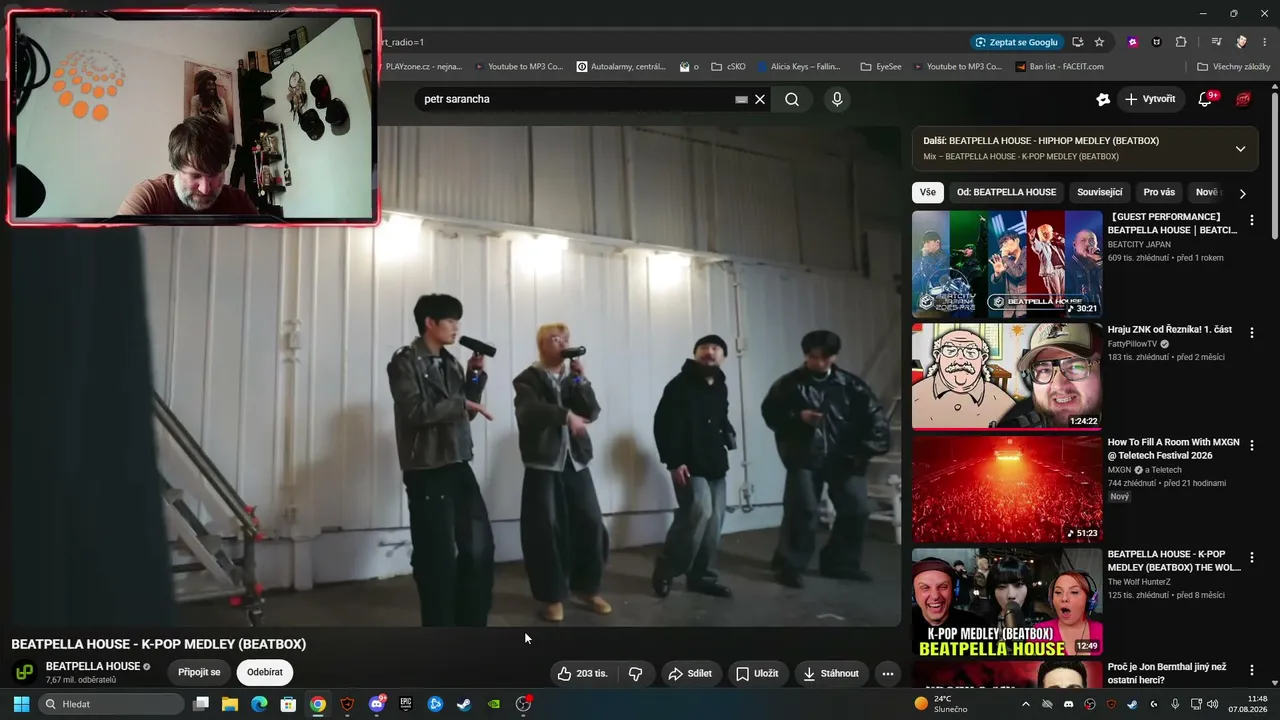The image size is (1280, 720).
Task: Select the Související filter chip
Action: pos(1100,192)
